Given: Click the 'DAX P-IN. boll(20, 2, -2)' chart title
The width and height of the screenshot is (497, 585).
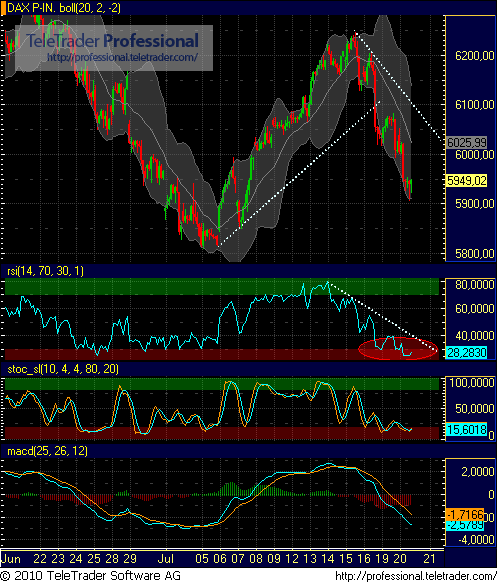Looking at the screenshot, I should pyautogui.click(x=64, y=8).
